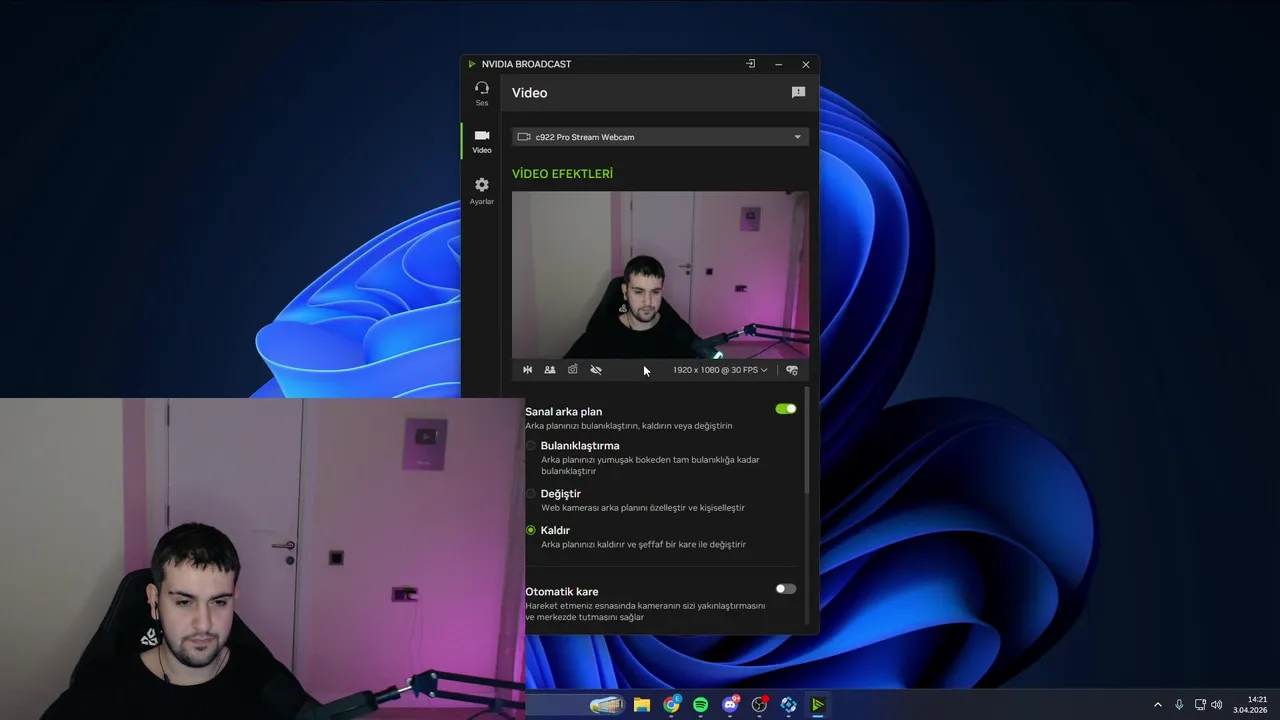Toggle the crossed-eye hide preview icon
1280x720 pixels.
tap(596, 370)
